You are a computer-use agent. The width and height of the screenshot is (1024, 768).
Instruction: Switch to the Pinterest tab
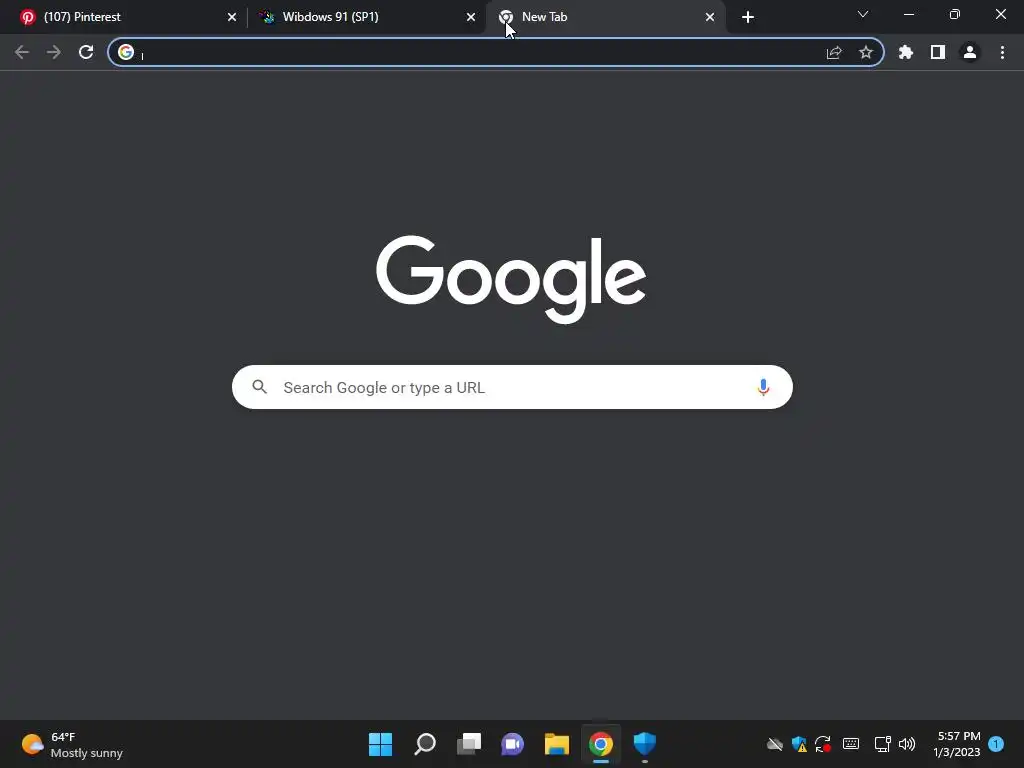coord(124,17)
